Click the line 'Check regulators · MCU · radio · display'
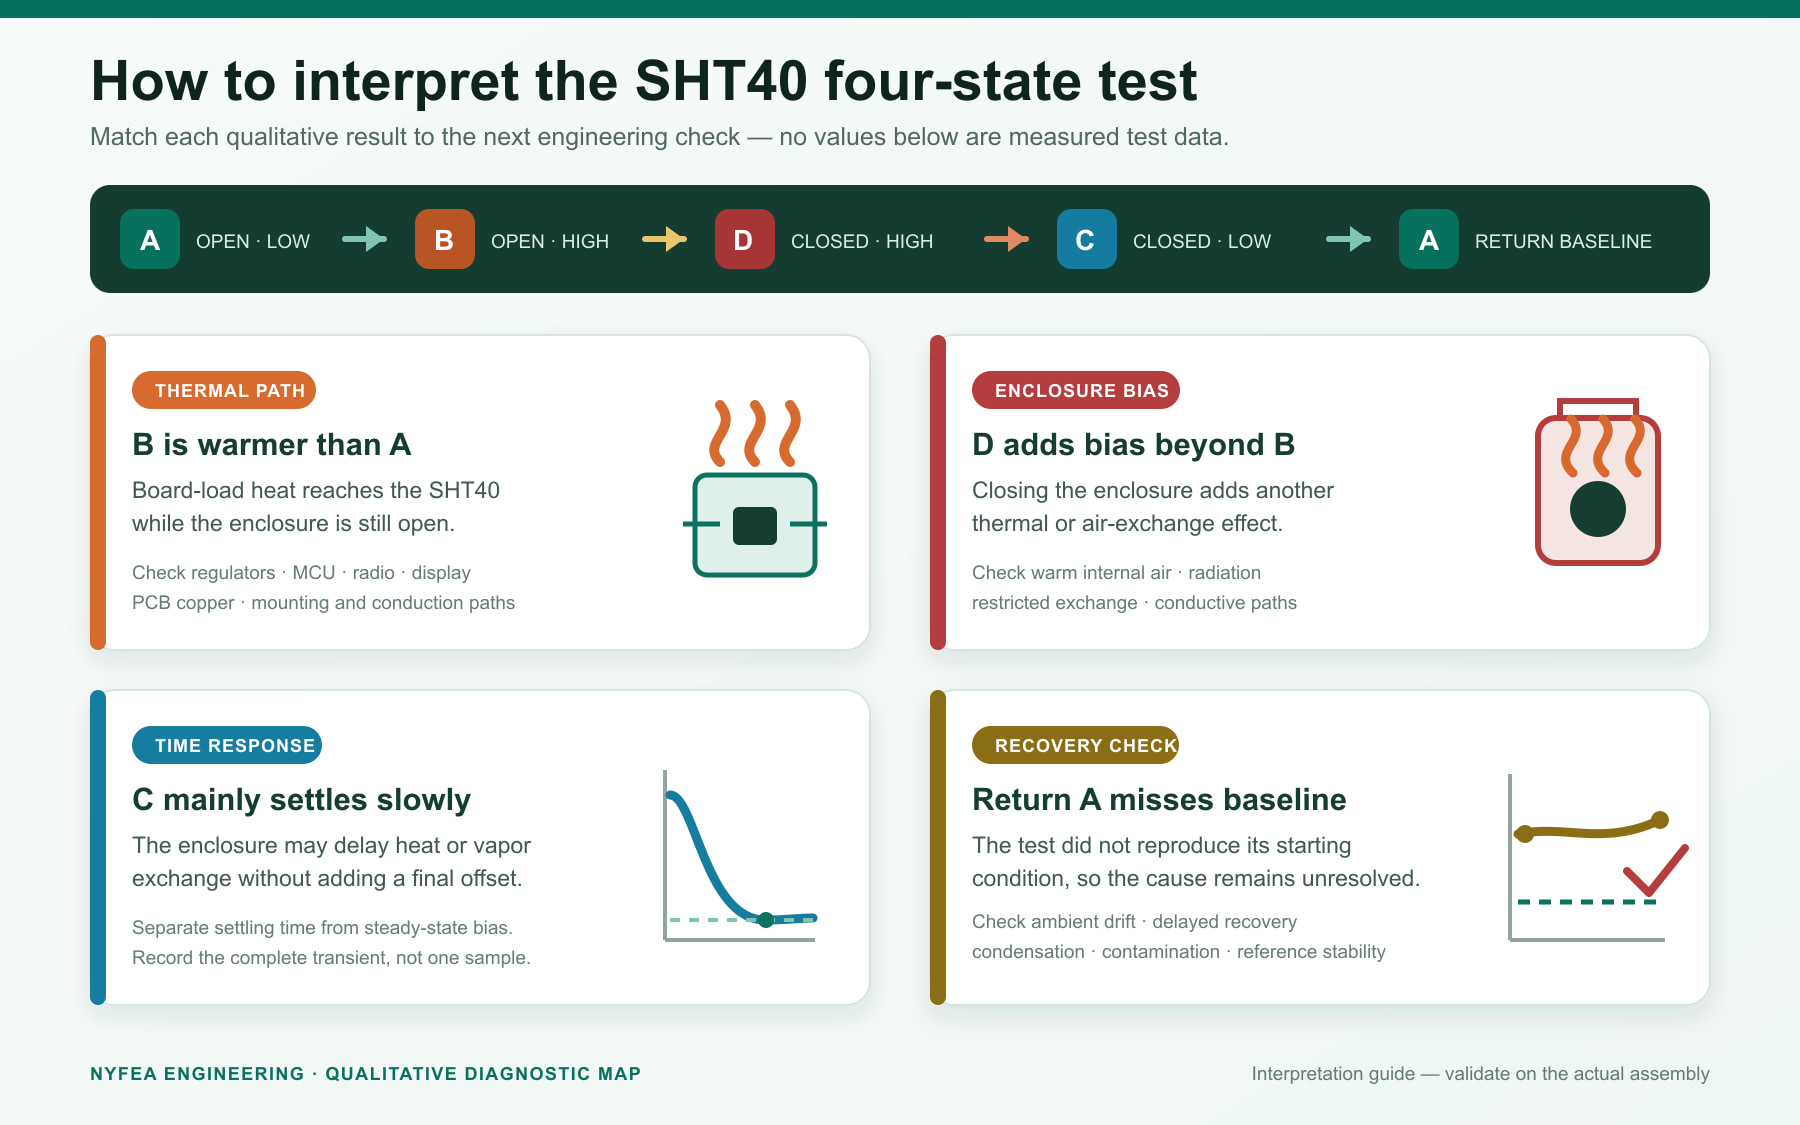 [301, 573]
